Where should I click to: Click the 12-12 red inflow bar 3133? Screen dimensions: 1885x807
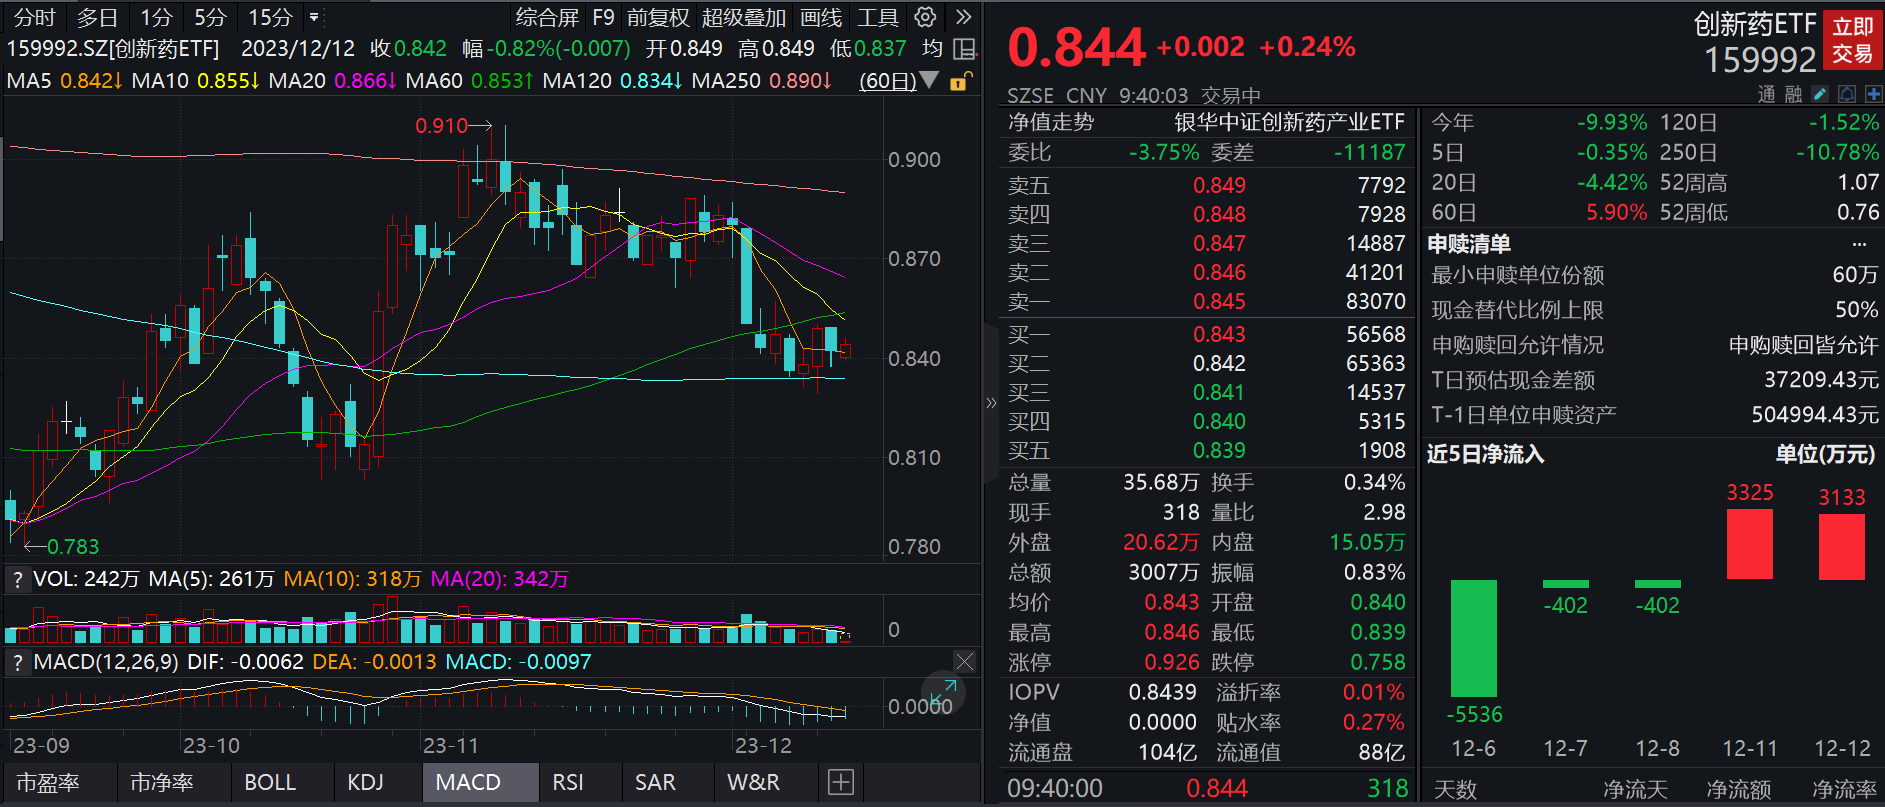coord(1842,547)
